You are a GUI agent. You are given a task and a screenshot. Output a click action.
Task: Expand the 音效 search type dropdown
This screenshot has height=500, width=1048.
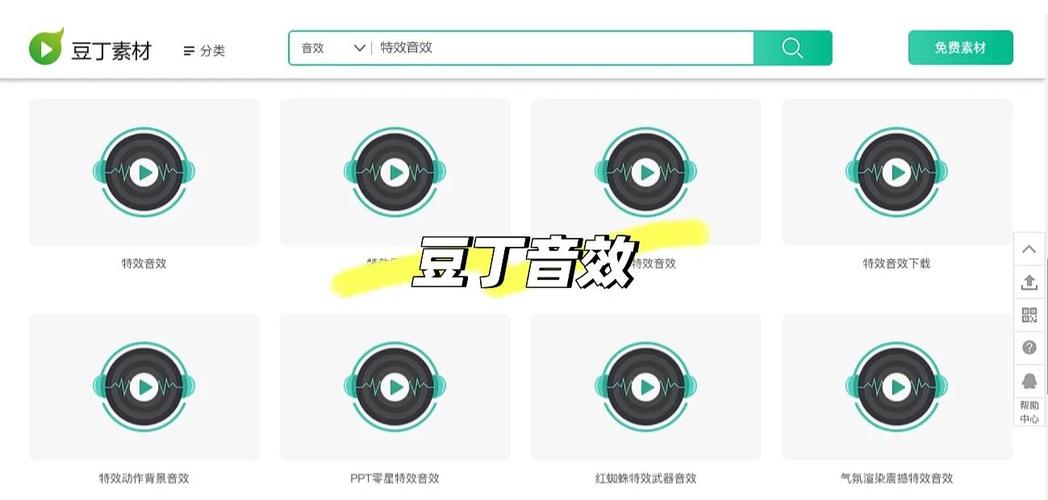pyautogui.click(x=332, y=48)
